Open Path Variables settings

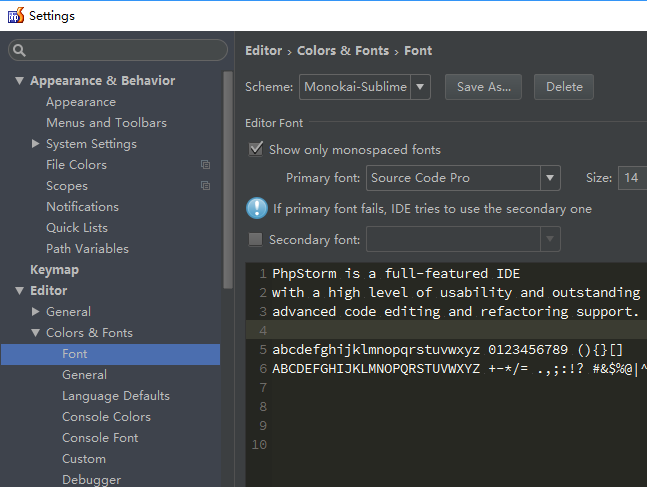87,248
